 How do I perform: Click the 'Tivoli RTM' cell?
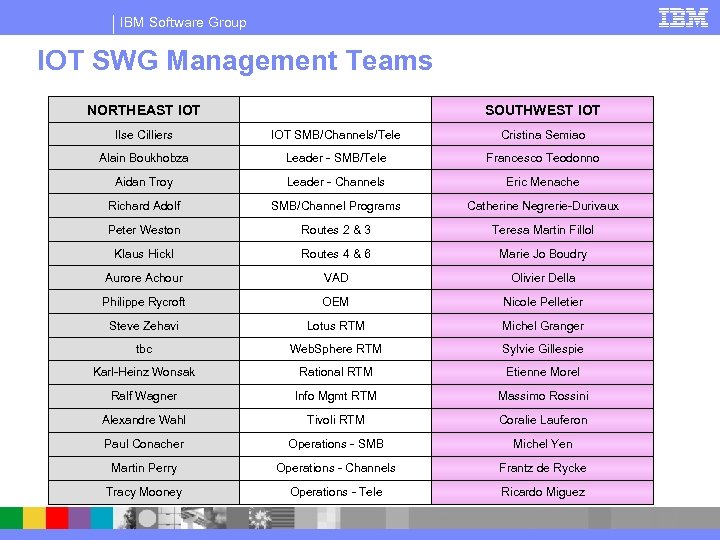coord(335,420)
